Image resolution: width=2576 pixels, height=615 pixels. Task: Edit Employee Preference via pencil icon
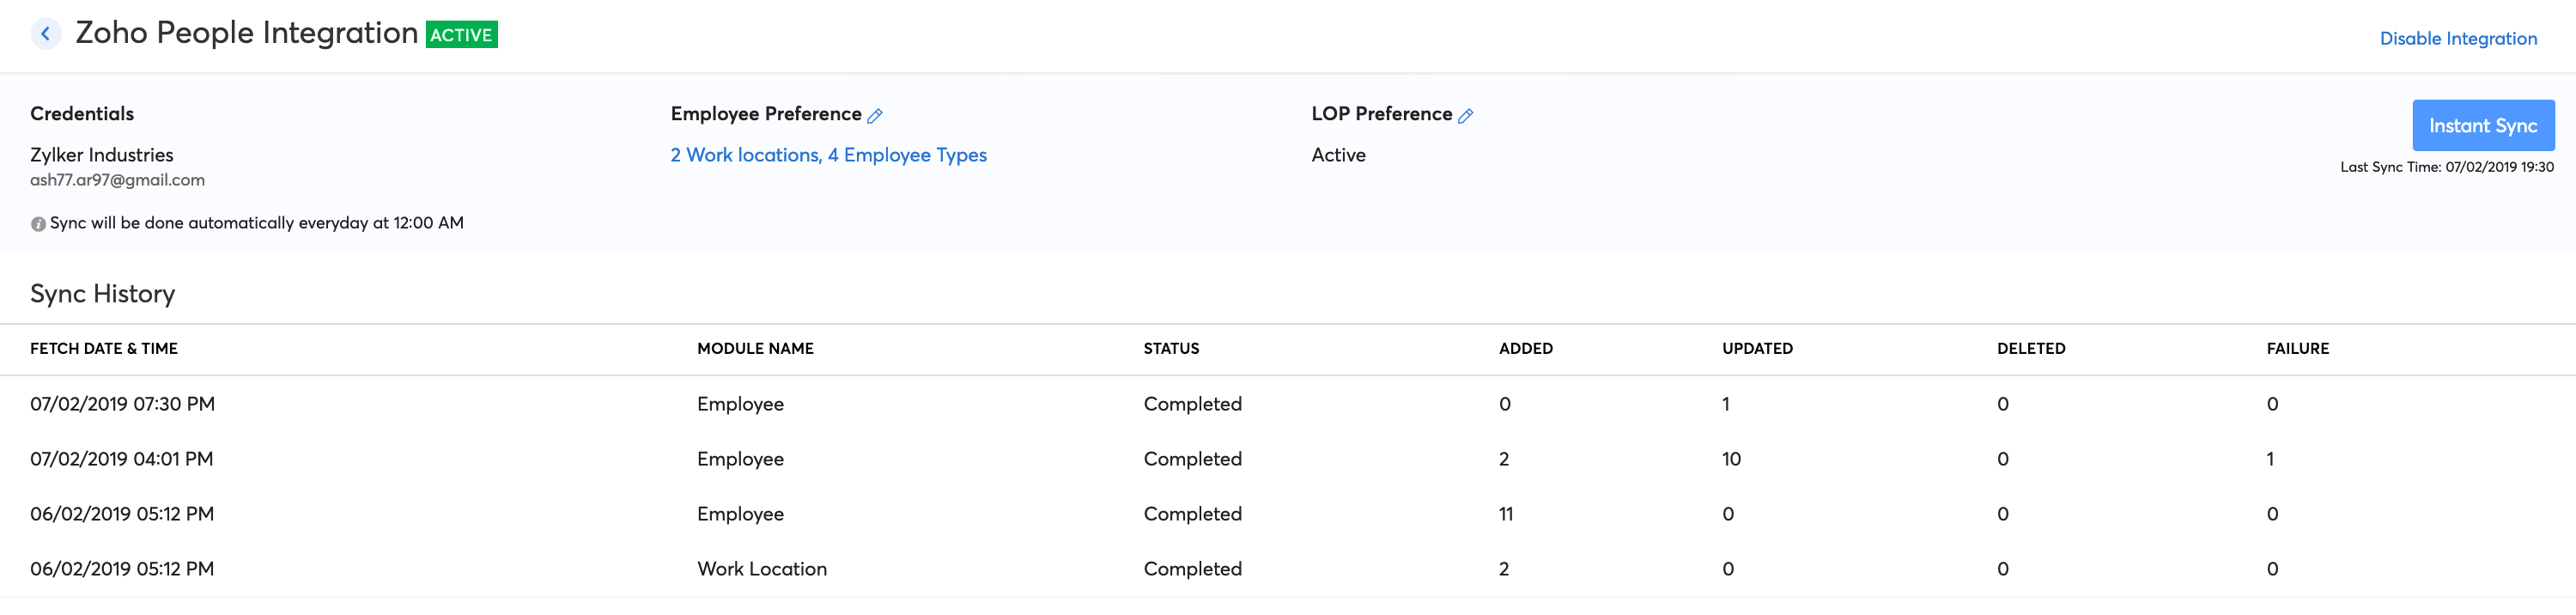875,116
